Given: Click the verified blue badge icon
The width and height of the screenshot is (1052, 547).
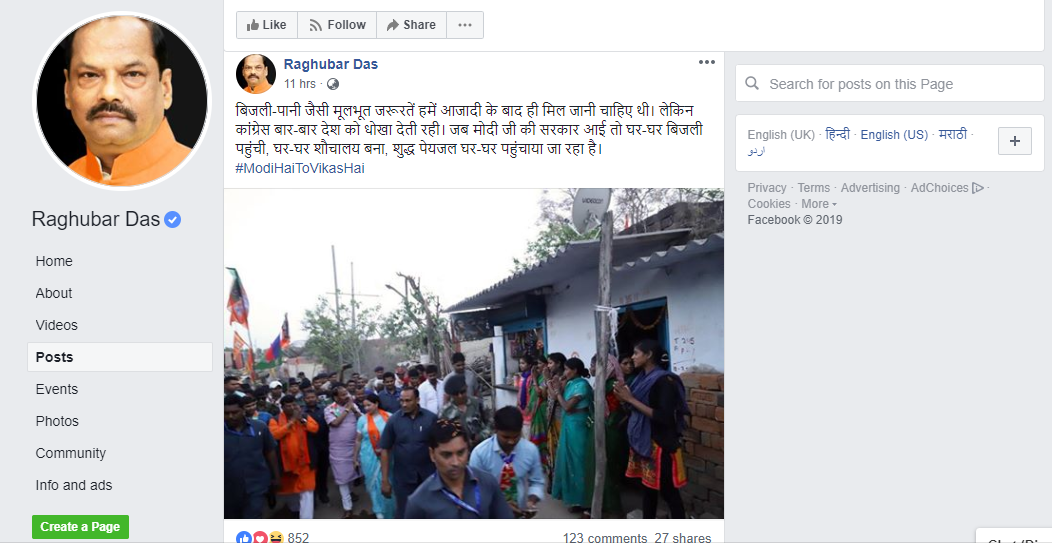Looking at the screenshot, I should point(172,219).
